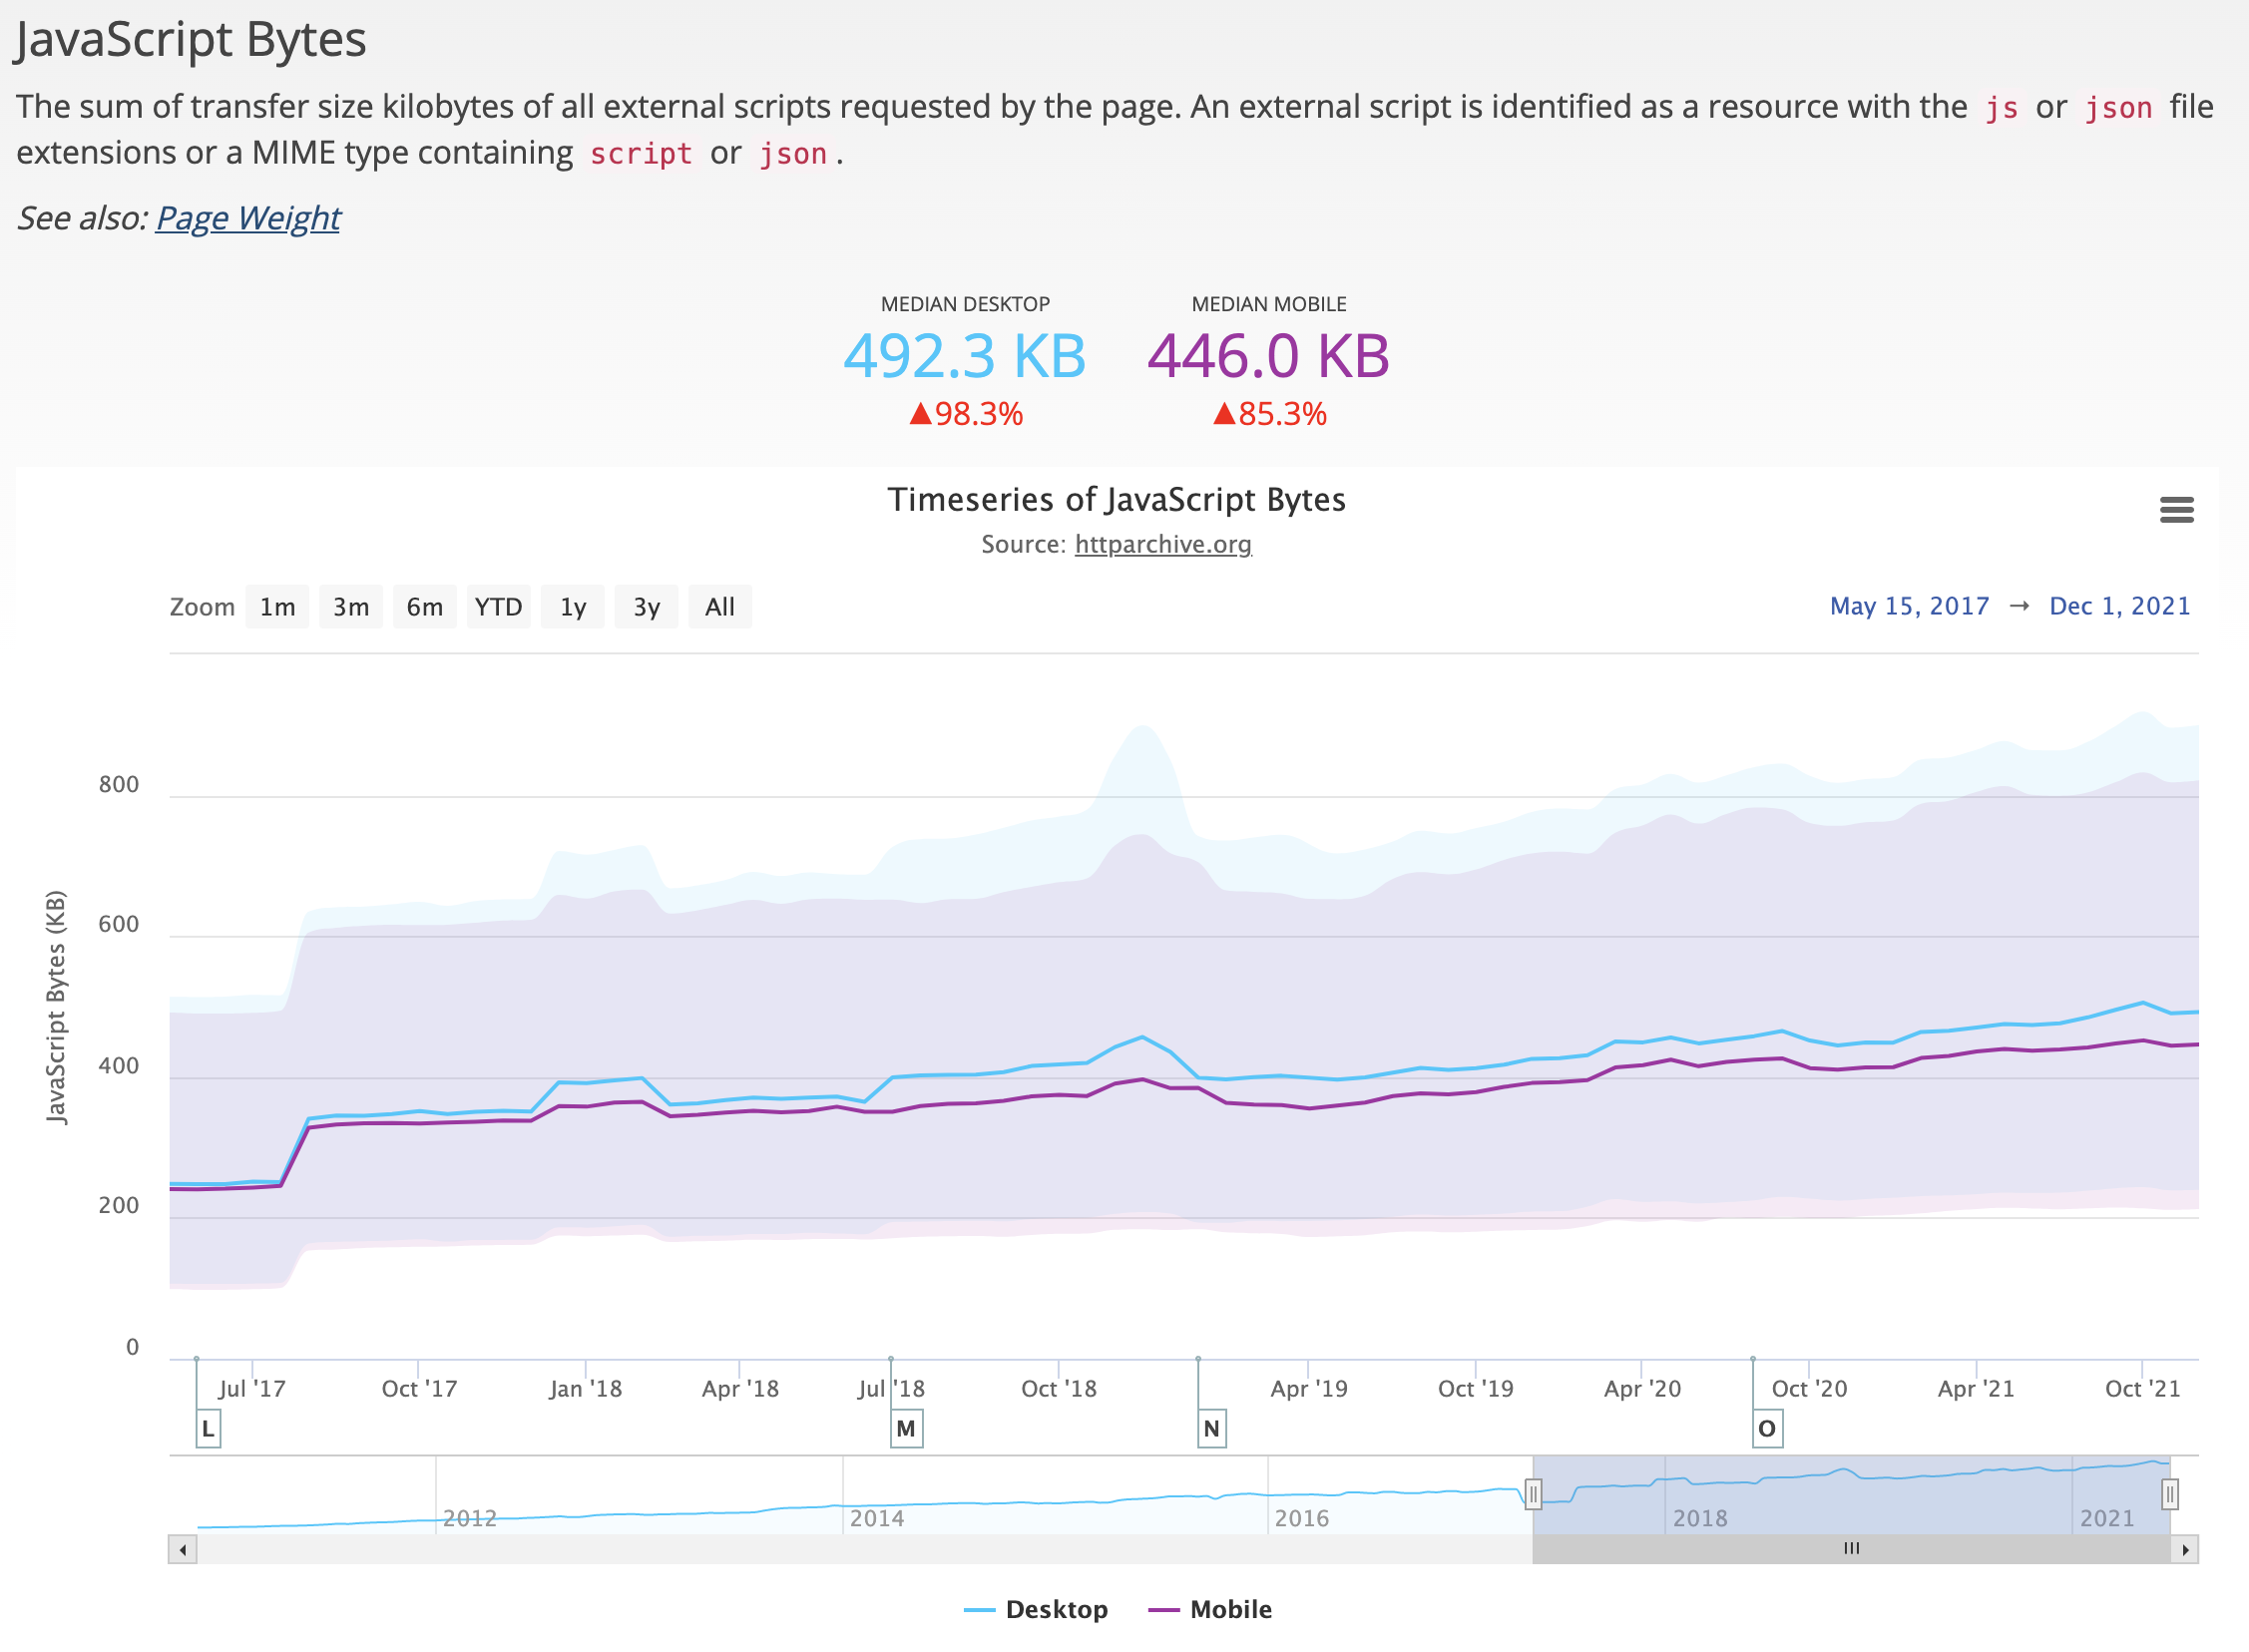Open the chart hamburger menu icon

[x=2176, y=510]
